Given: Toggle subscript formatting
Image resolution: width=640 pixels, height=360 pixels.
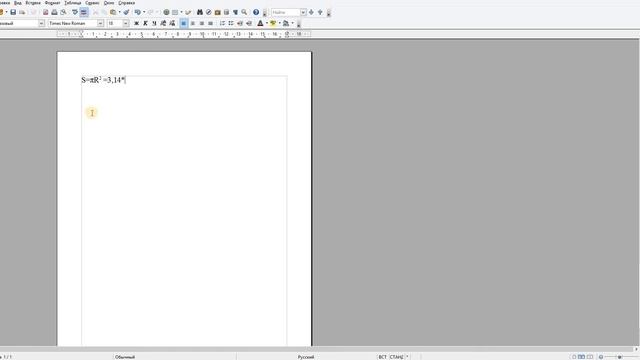Looking at the screenshot, I should pos(172,23).
